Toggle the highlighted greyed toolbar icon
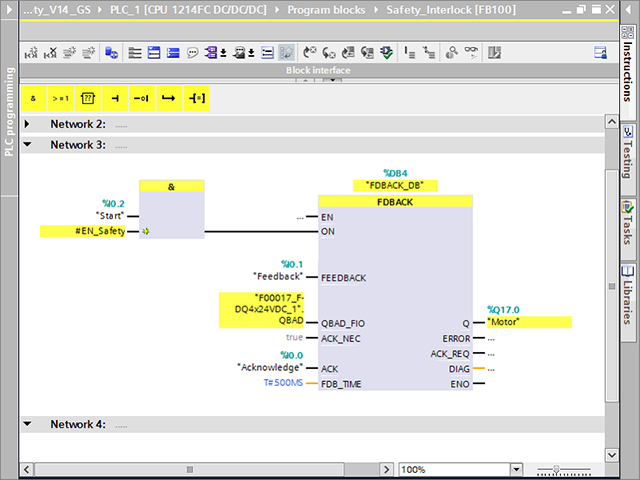The image size is (640, 480). click(286, 53)
